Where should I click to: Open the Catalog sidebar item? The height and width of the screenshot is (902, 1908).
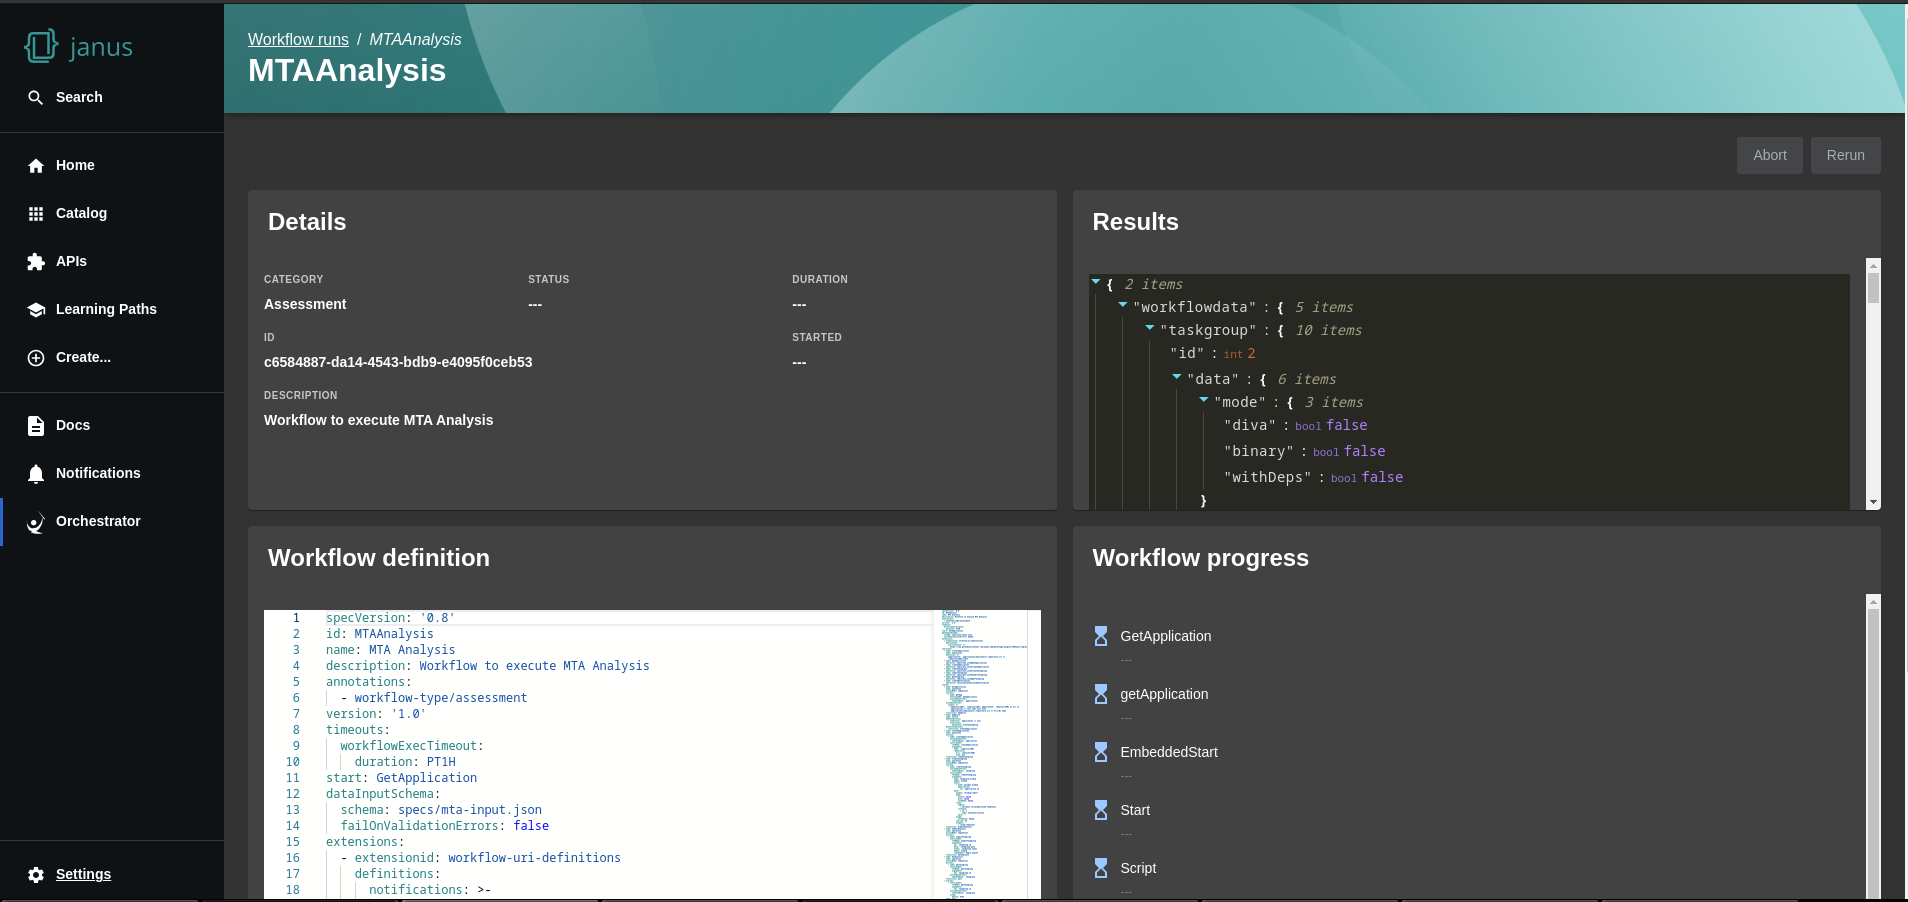(x=112, y=213)
